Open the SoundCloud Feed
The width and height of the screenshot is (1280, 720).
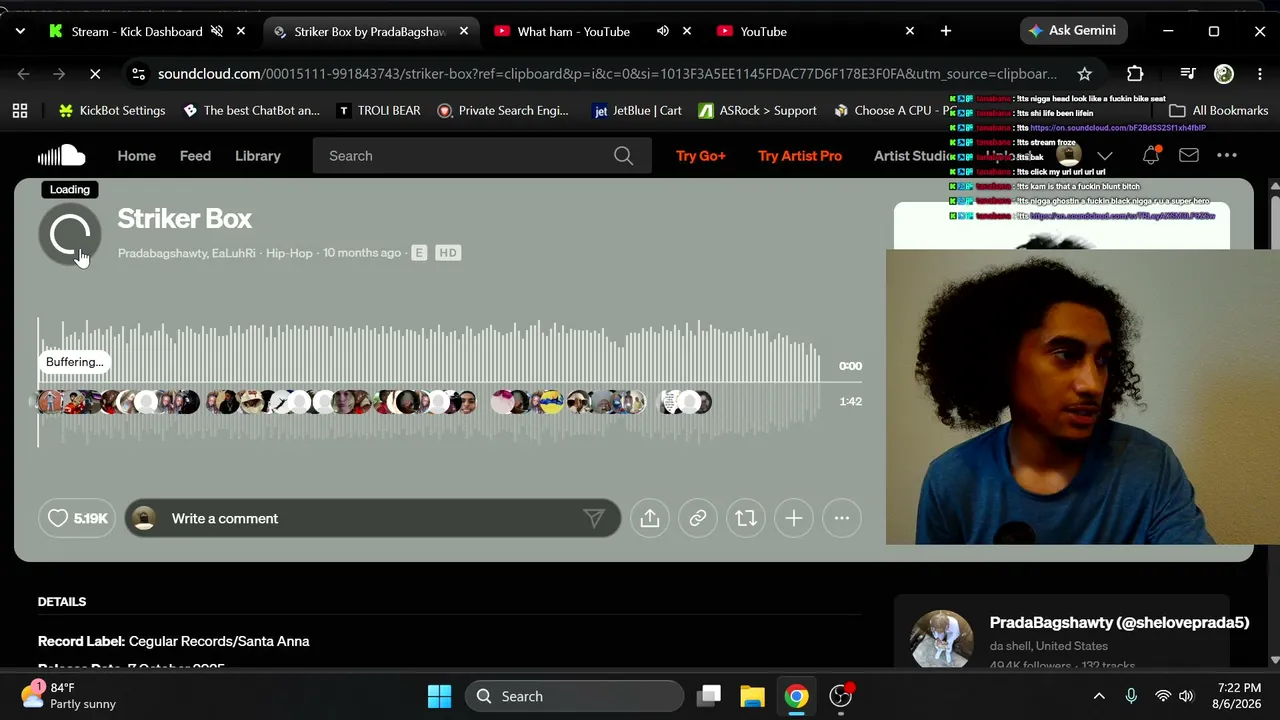coord(195,156)
